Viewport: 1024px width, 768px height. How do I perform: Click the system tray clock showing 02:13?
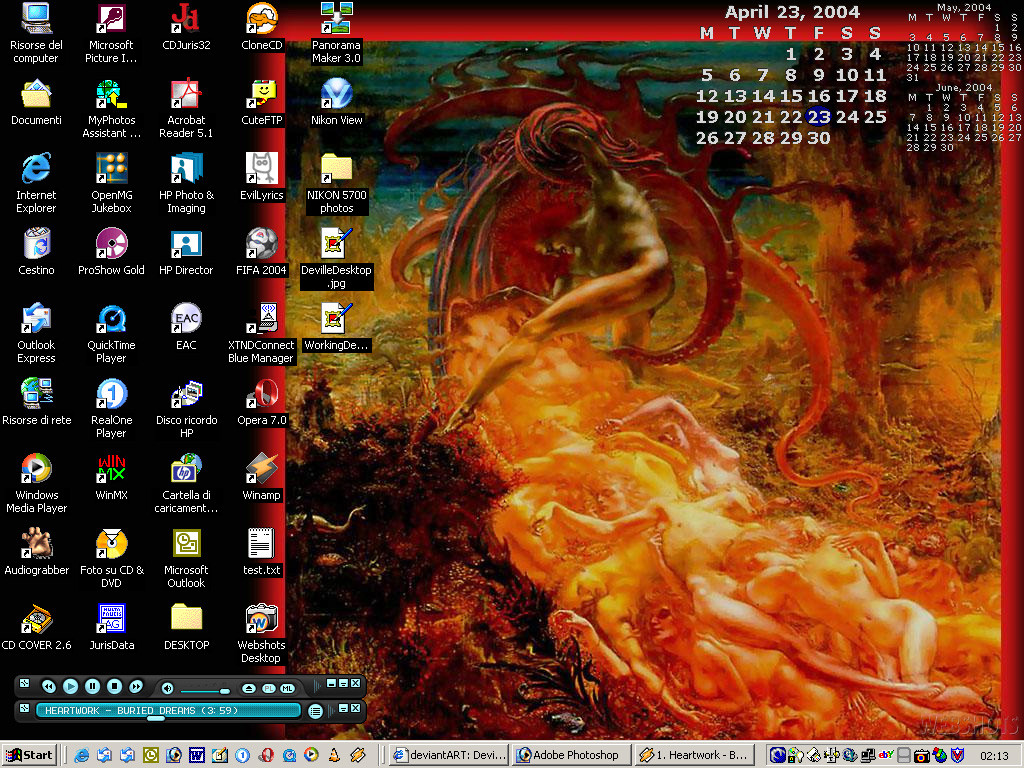tap(994, 756)
